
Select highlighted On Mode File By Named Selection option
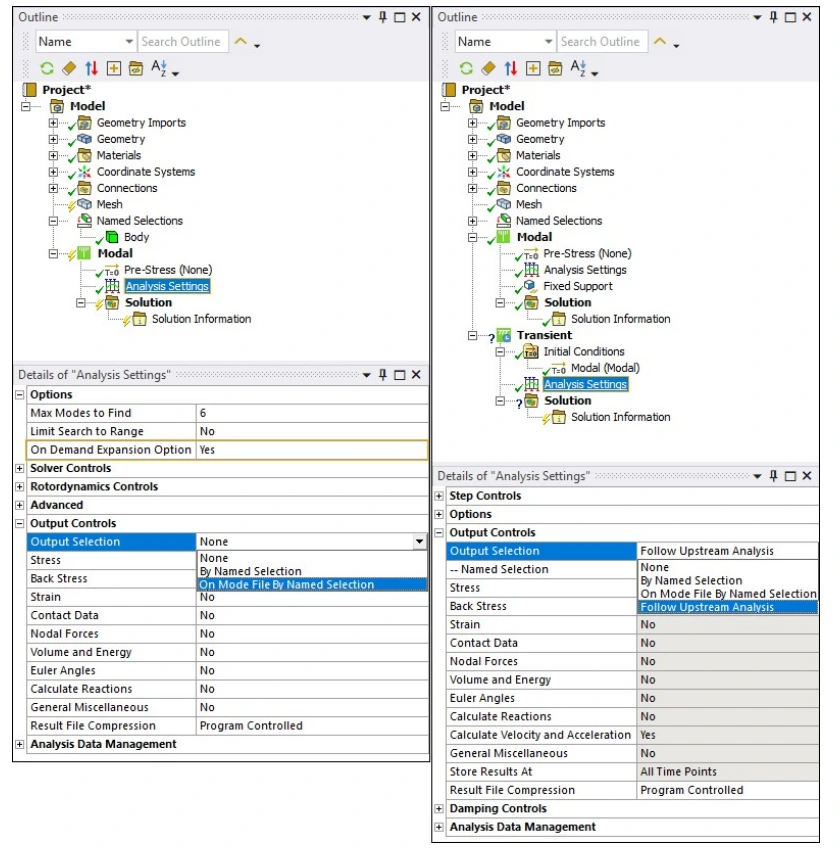(x=286, y=585)
